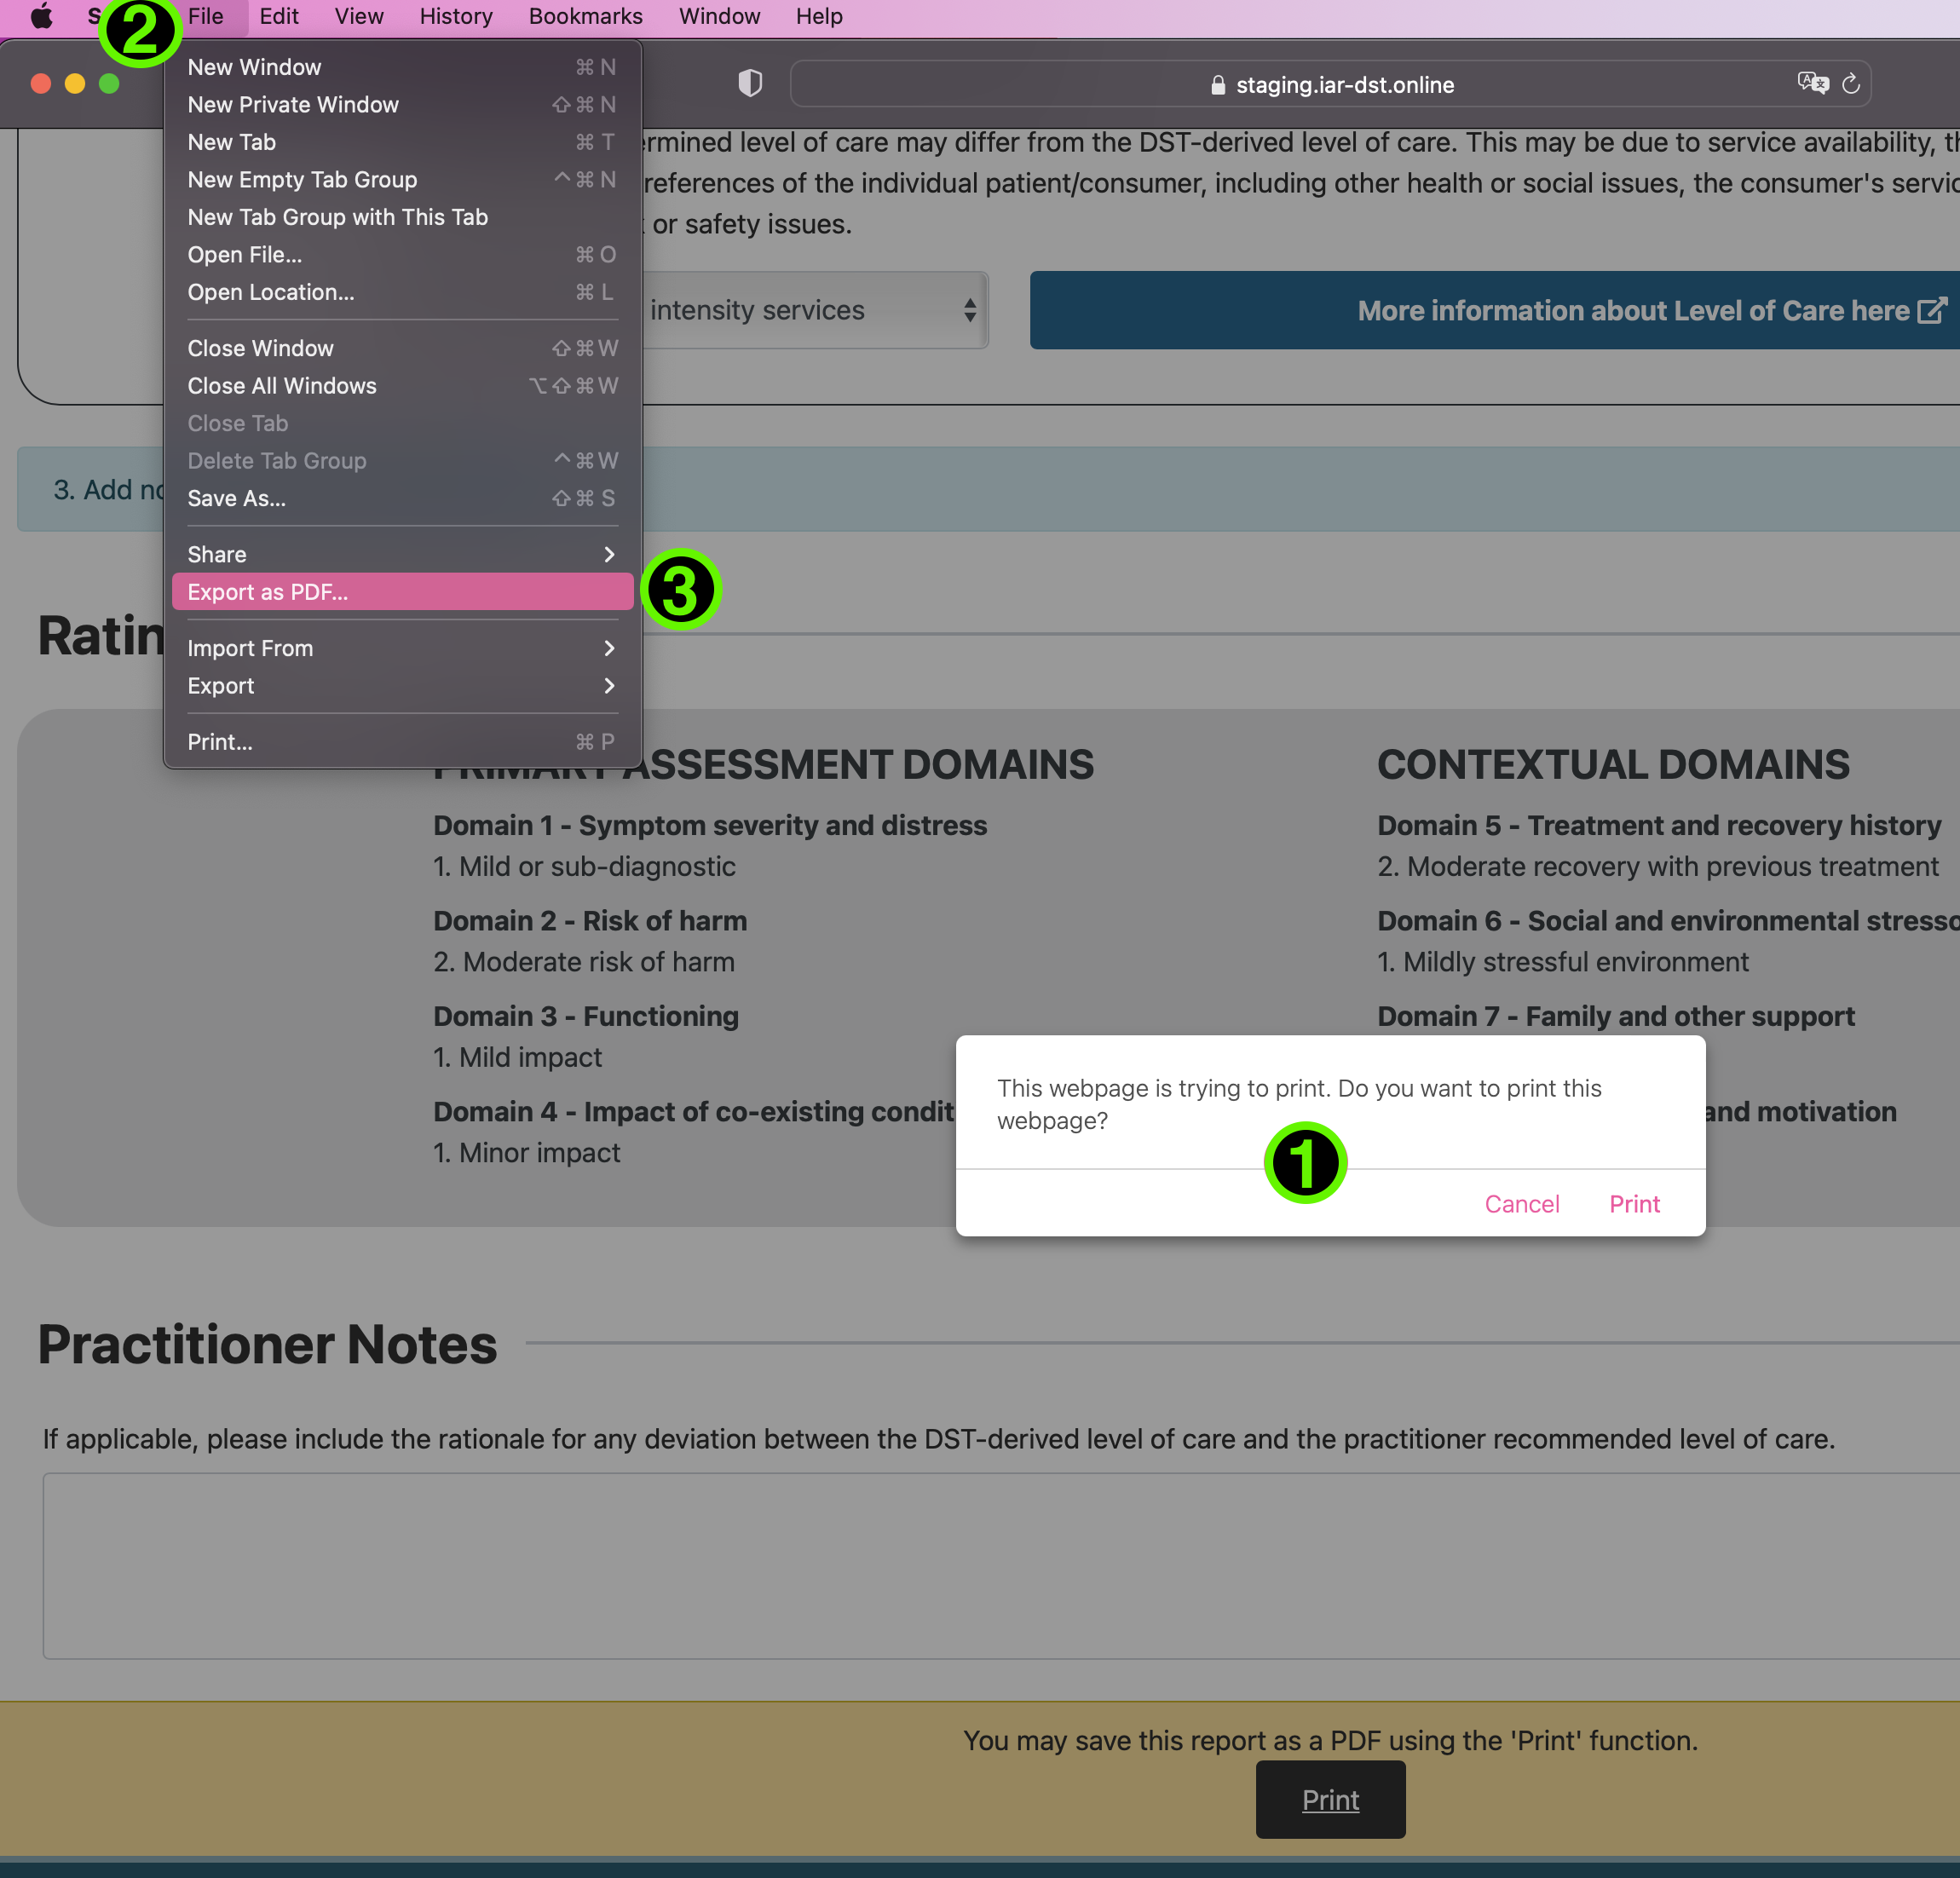Expand the Share submenu
Image resolution: width=1960 pixels, height=1878 pixels.
tap(401, 554)
